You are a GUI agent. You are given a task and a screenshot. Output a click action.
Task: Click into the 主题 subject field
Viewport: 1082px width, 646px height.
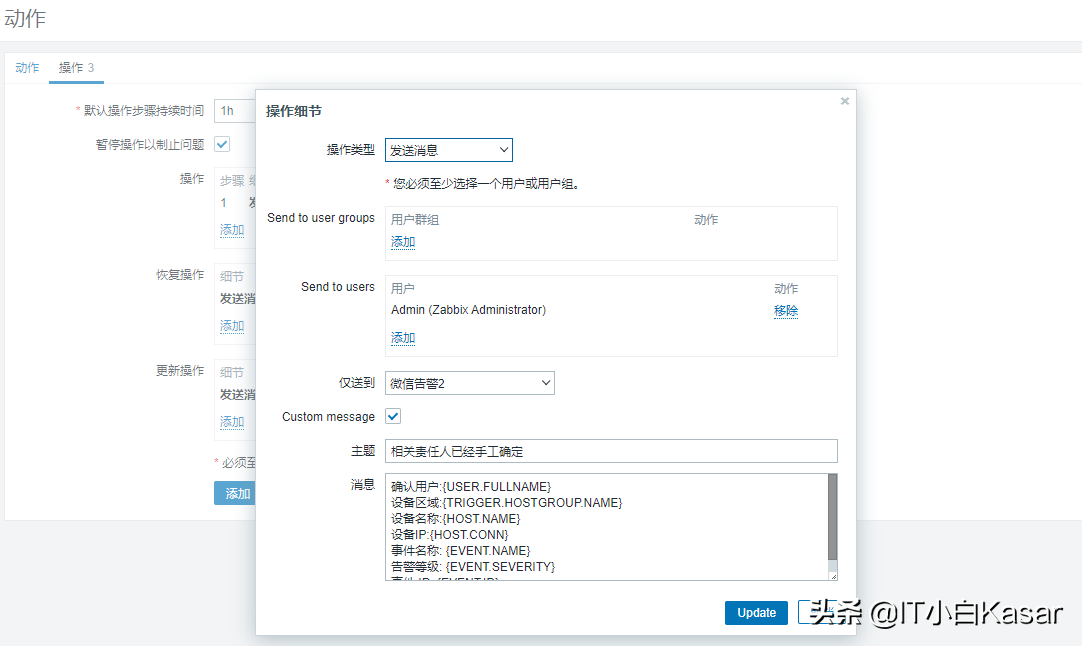point(610,451)
